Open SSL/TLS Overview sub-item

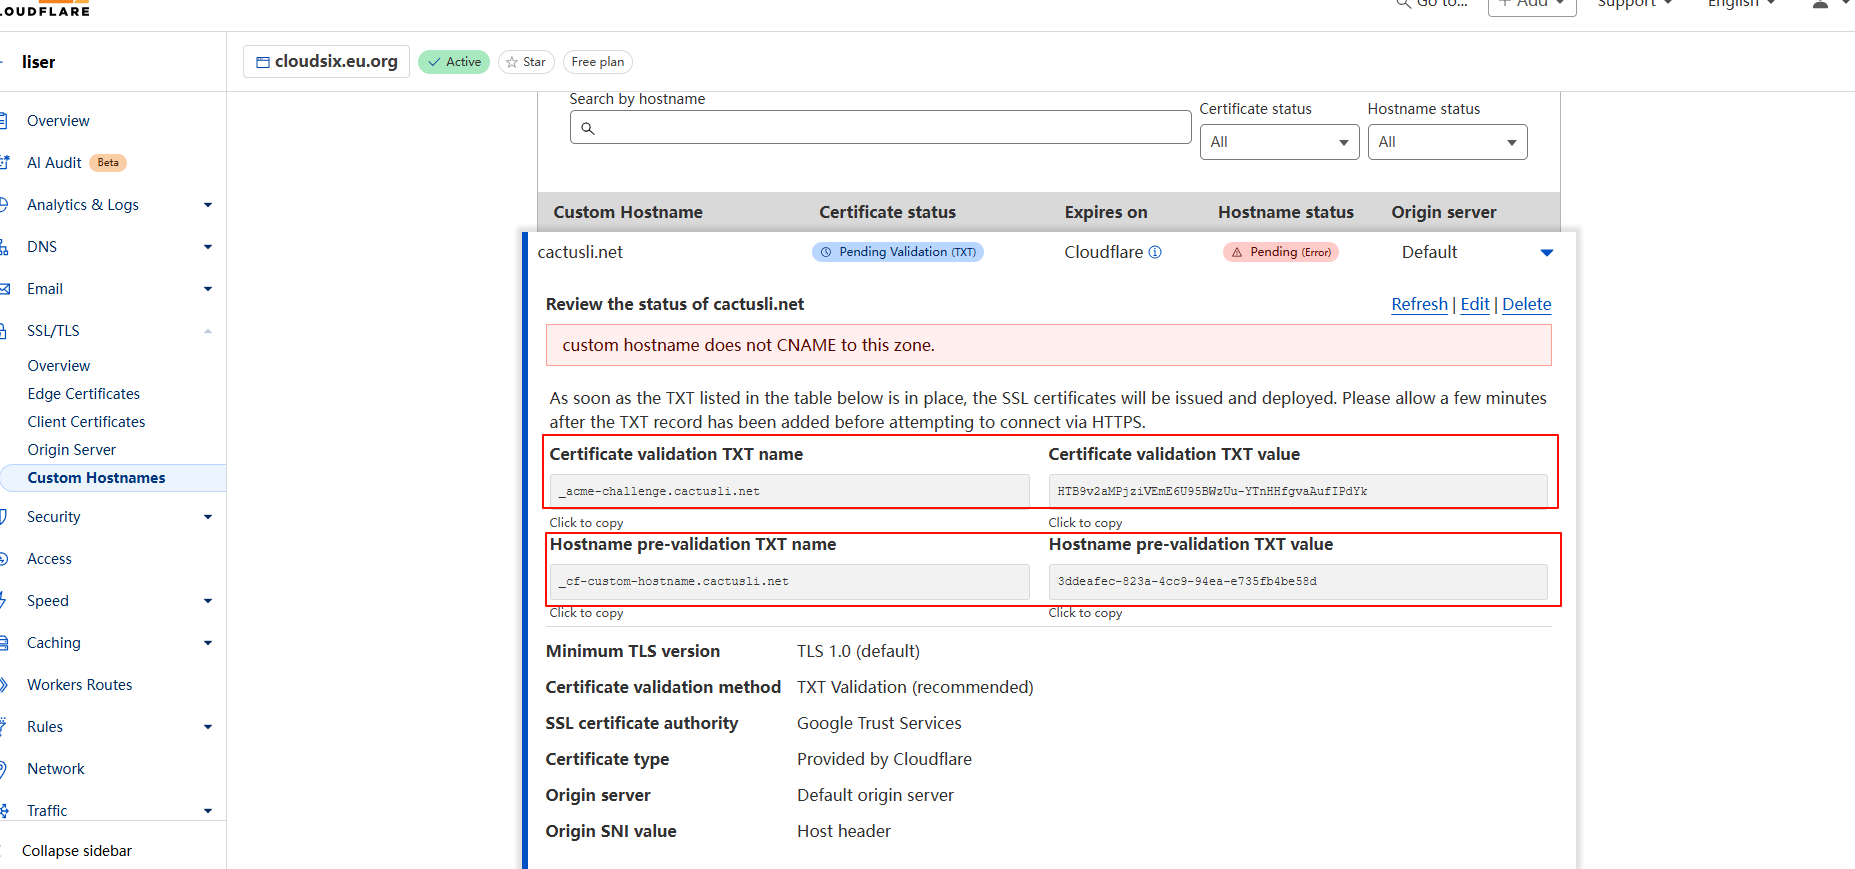(x=59, y=366)
